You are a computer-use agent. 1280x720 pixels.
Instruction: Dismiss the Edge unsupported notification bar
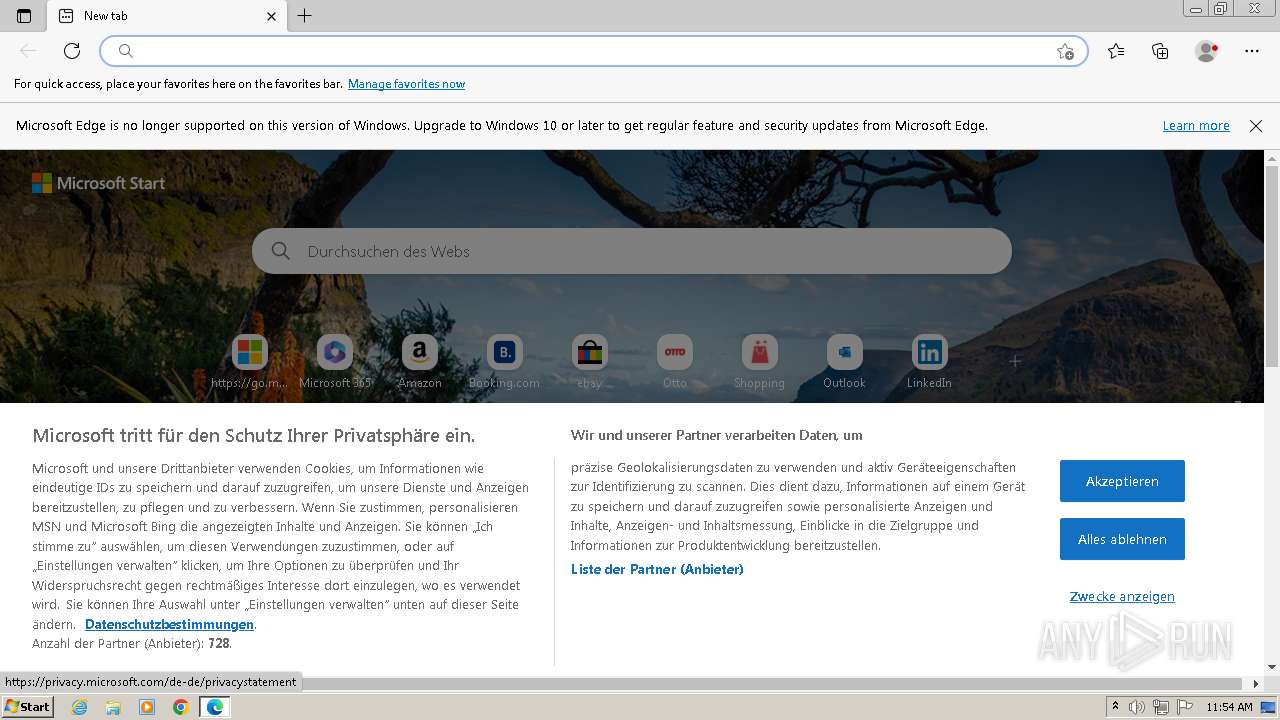pos(1256,126)
